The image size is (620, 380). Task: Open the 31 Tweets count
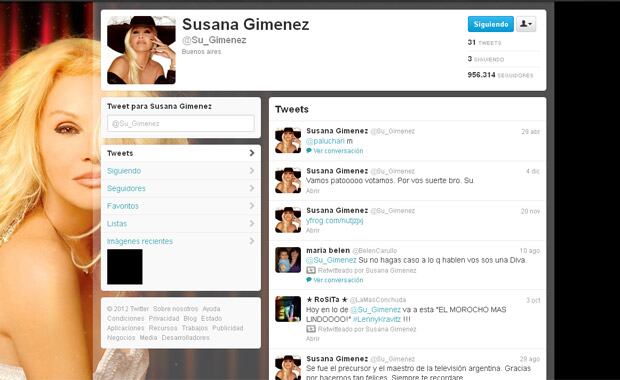click(x=484, y=42)
